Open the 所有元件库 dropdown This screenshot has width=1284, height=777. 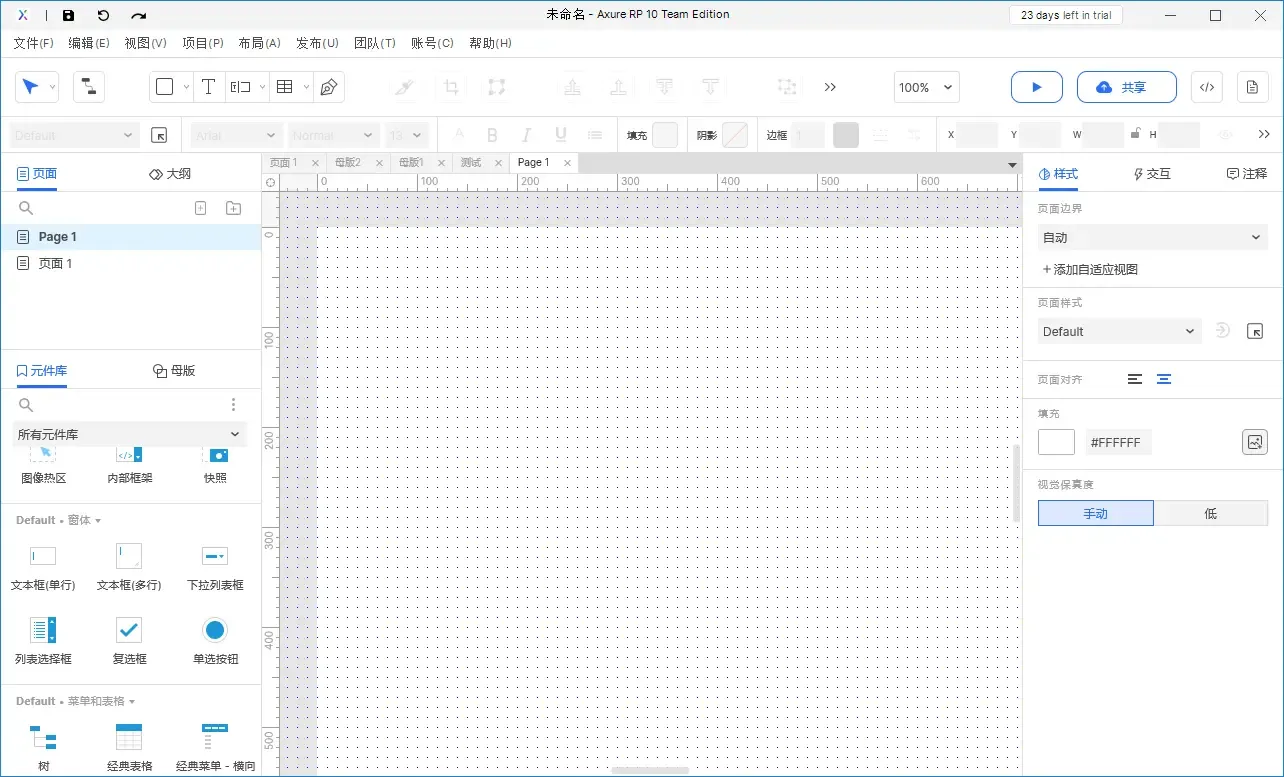[x=130, y=434]
